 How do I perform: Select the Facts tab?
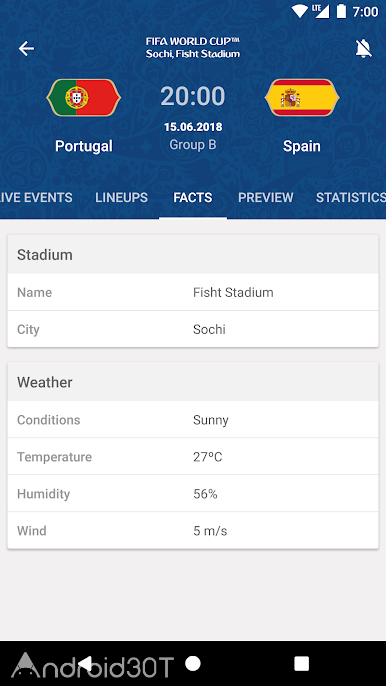(193, 197)
